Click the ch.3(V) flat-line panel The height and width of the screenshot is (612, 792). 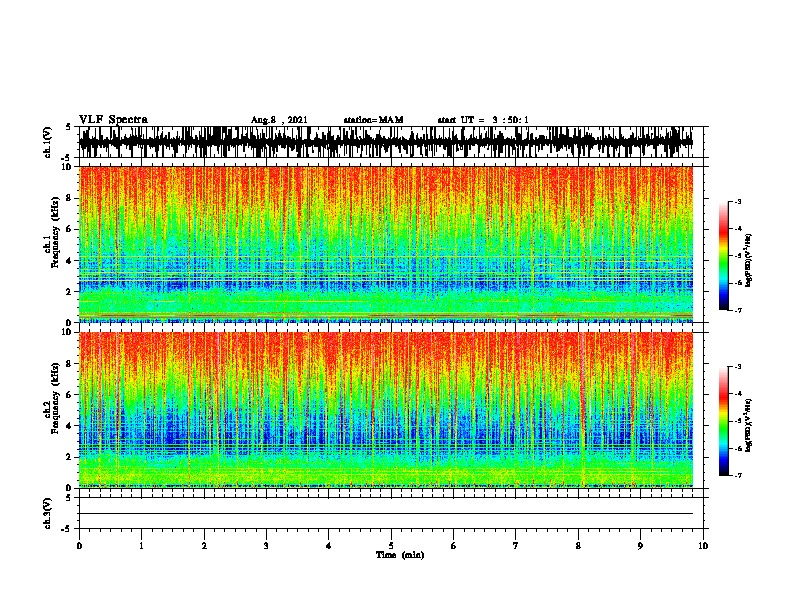coord(393,513)
